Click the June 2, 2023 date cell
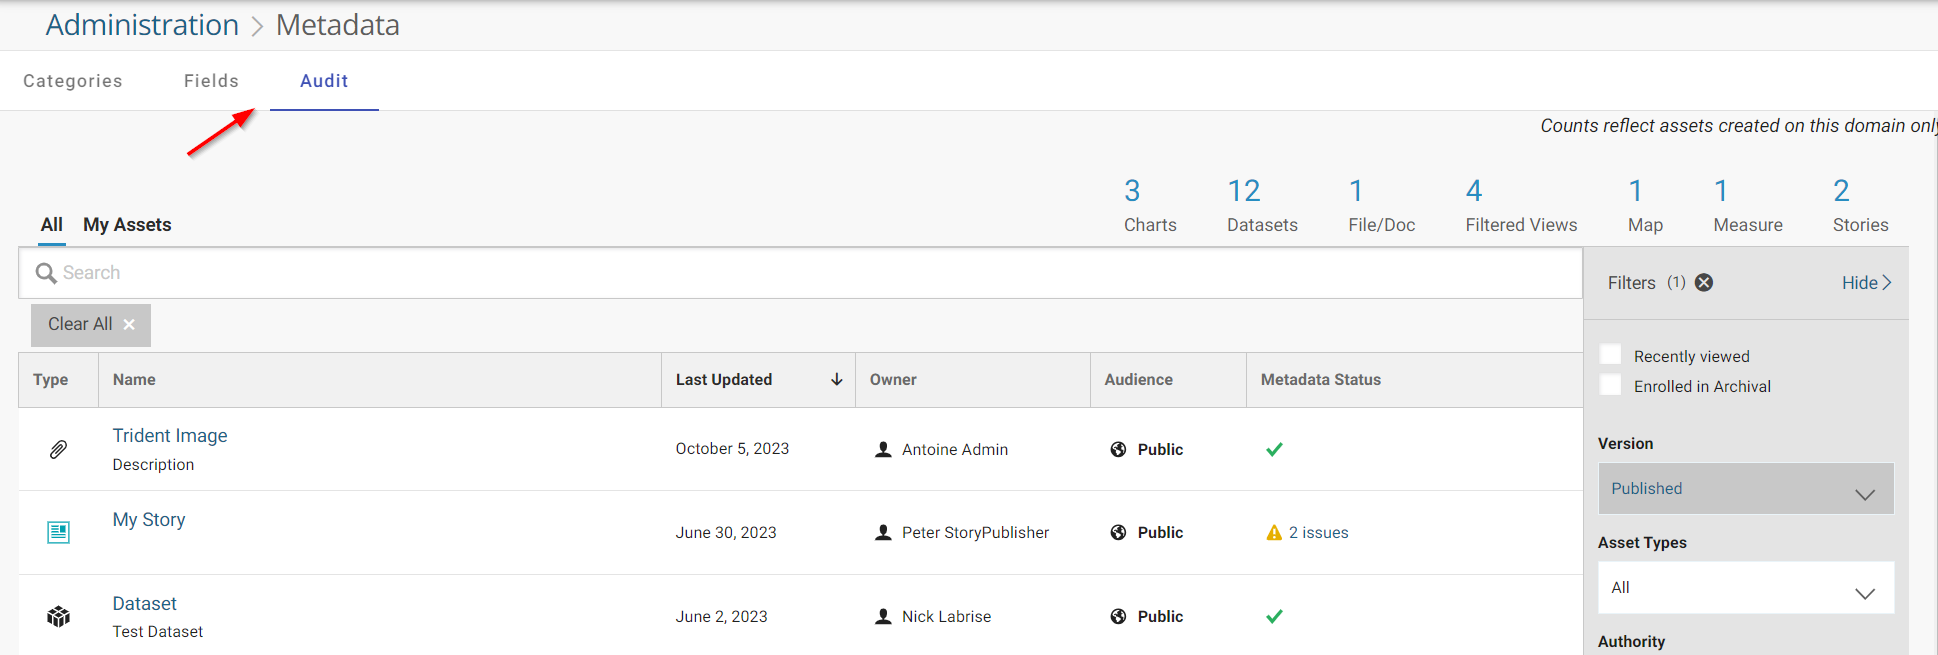 [x=721, y=617]
